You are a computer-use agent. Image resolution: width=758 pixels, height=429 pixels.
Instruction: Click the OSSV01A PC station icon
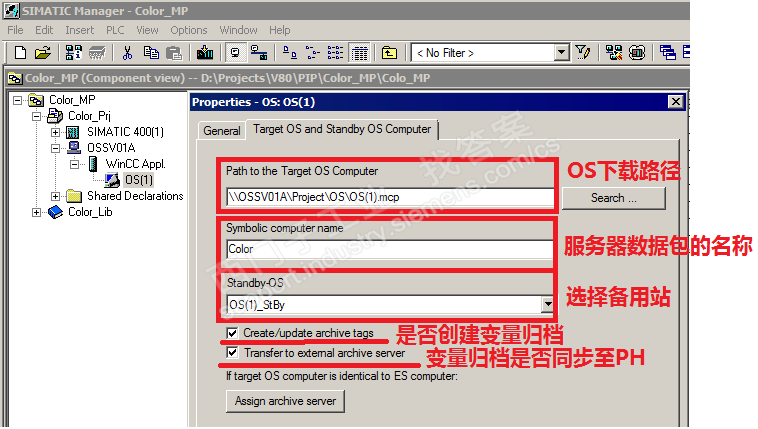pyautogui.click(x=73, y=148)
